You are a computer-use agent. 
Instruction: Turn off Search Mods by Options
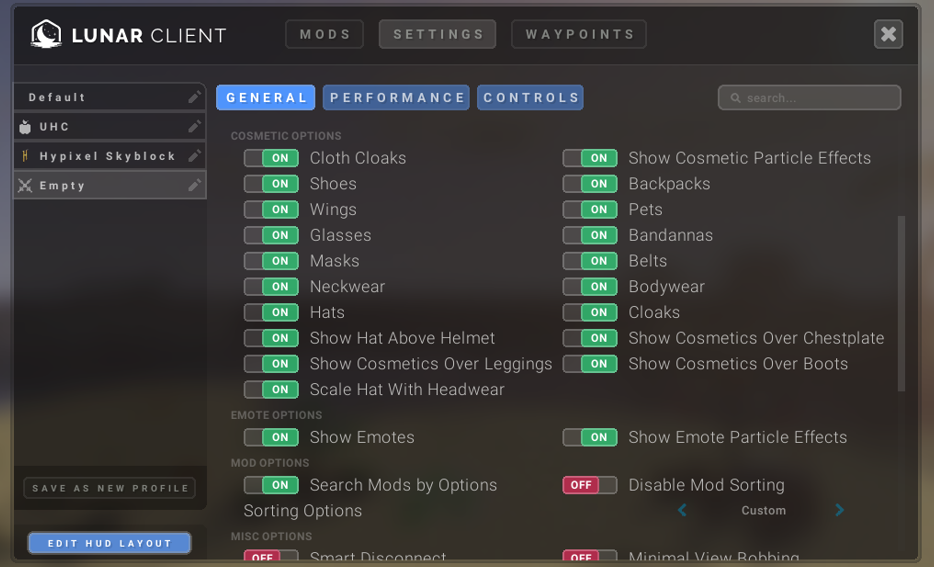[271, 485]
